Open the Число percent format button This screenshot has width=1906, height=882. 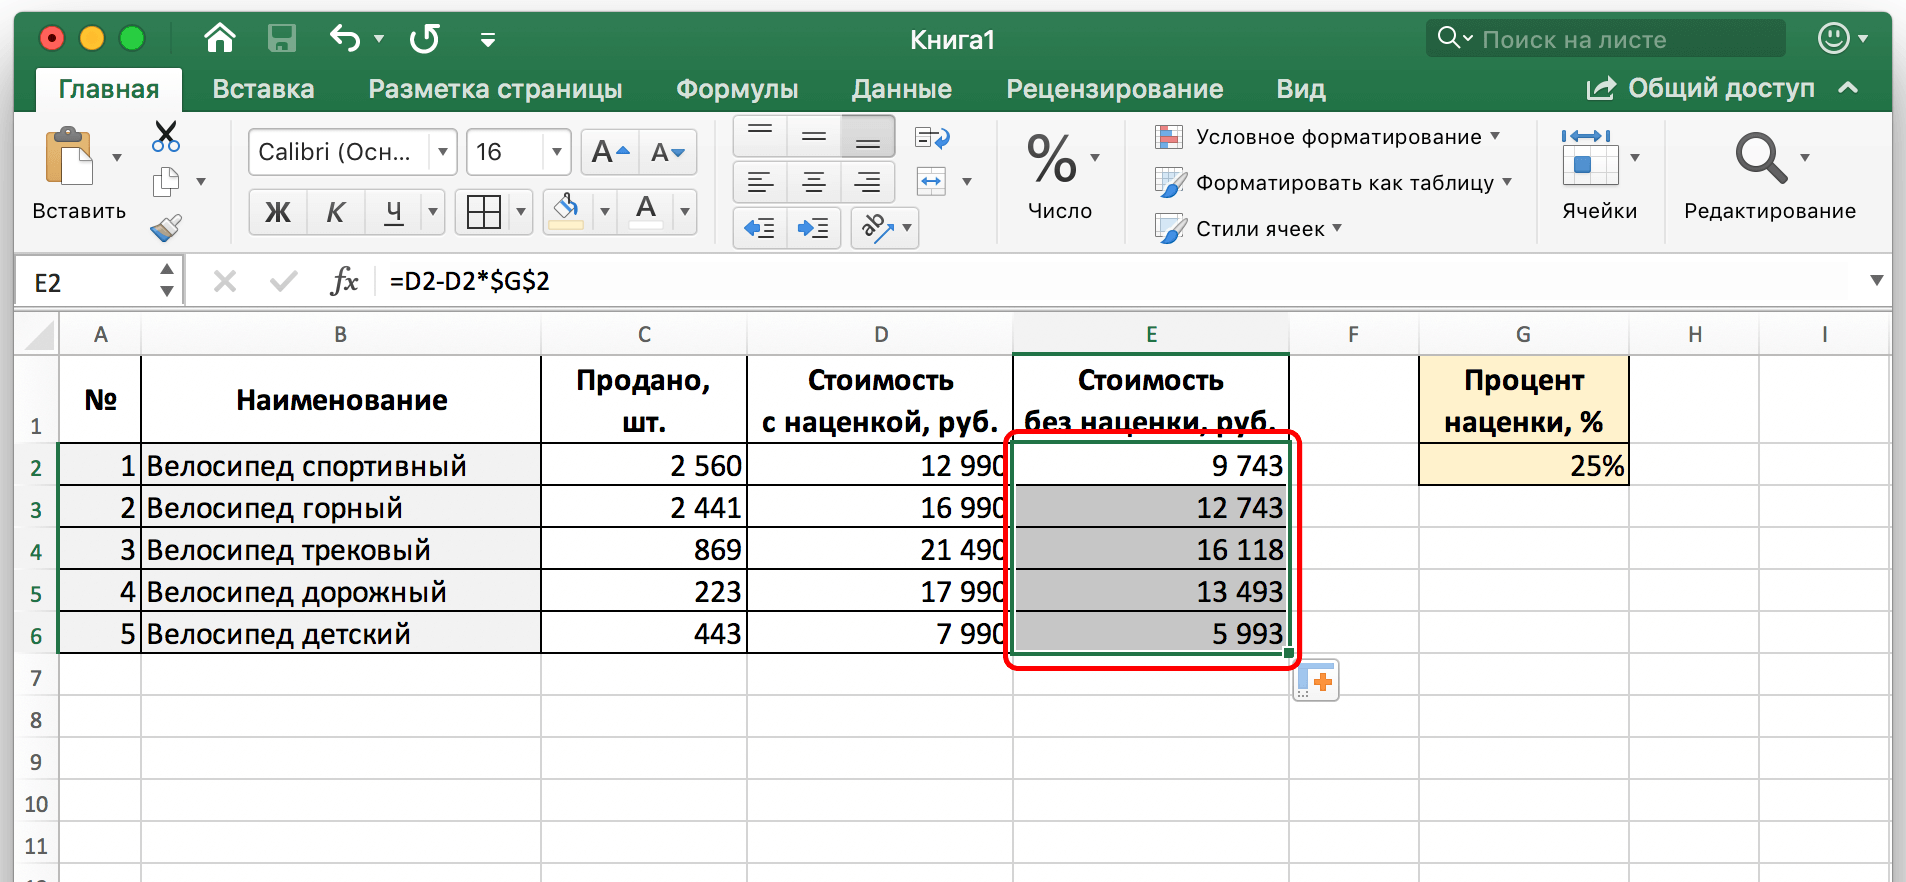tap(1061, 175)
